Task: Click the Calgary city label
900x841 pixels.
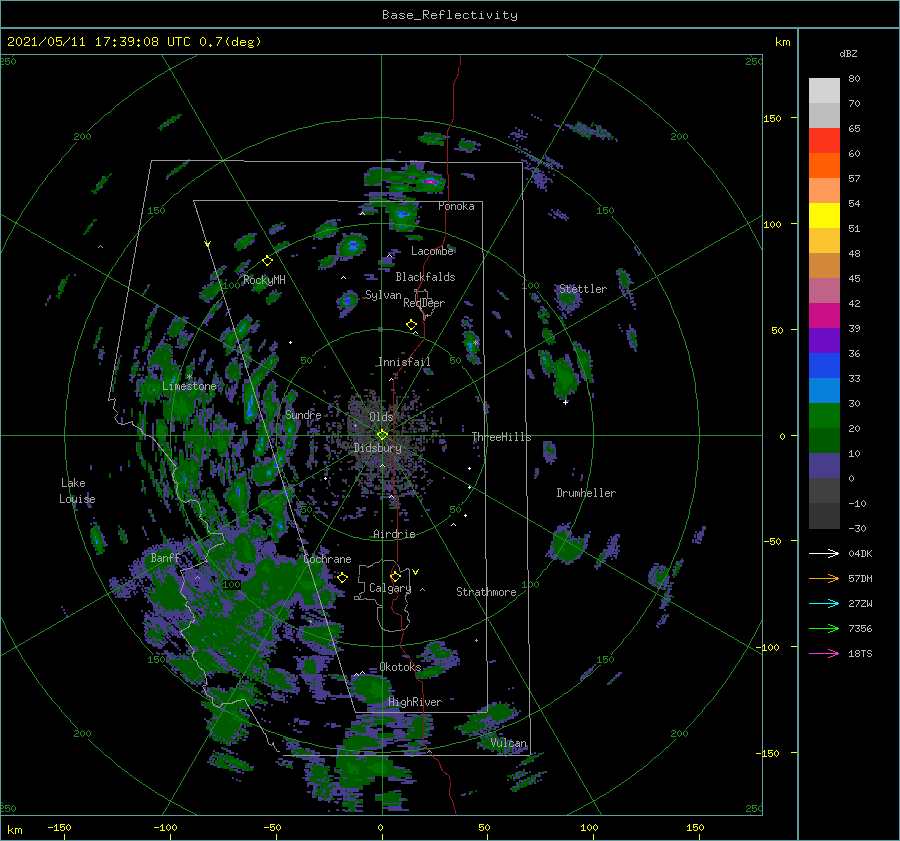Action: [390, 588]
